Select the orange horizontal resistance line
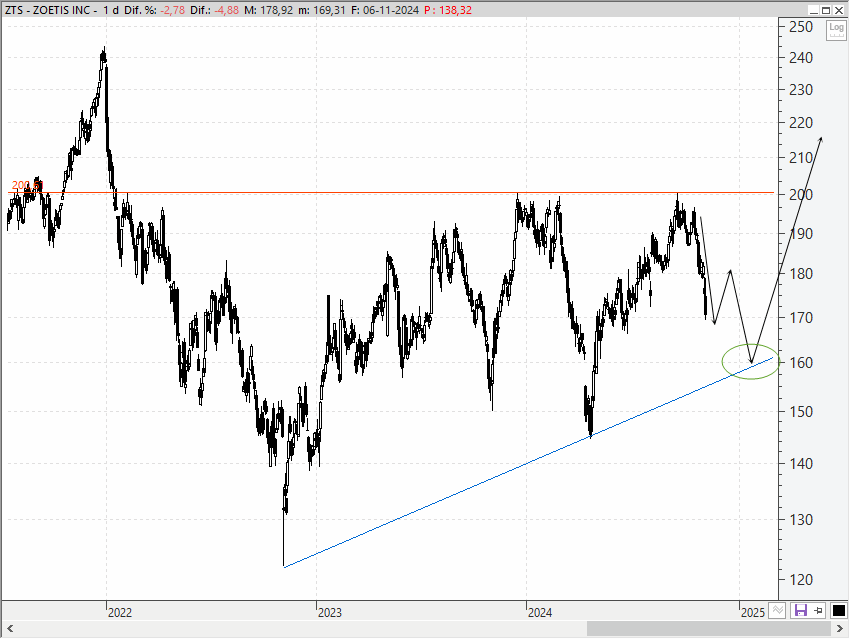This screenshot has height=639, width=850. (x=390, y=192)
